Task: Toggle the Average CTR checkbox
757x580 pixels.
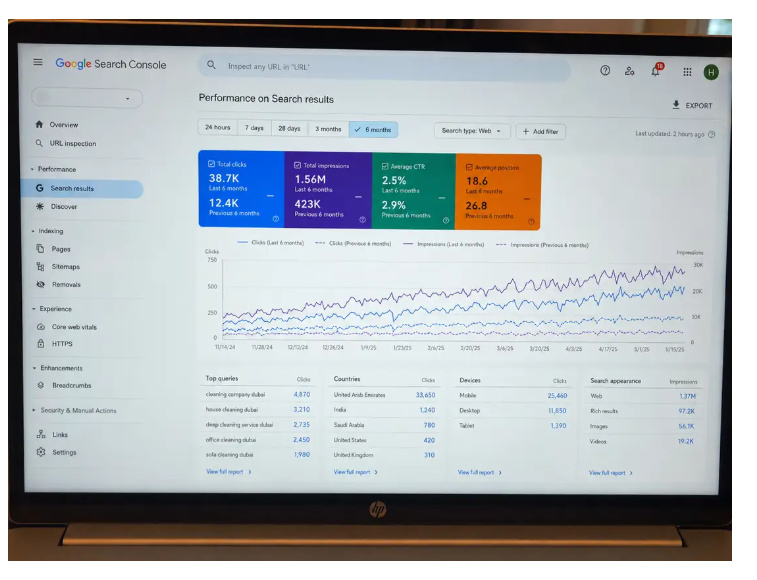Action: click(x=385, y=166)
